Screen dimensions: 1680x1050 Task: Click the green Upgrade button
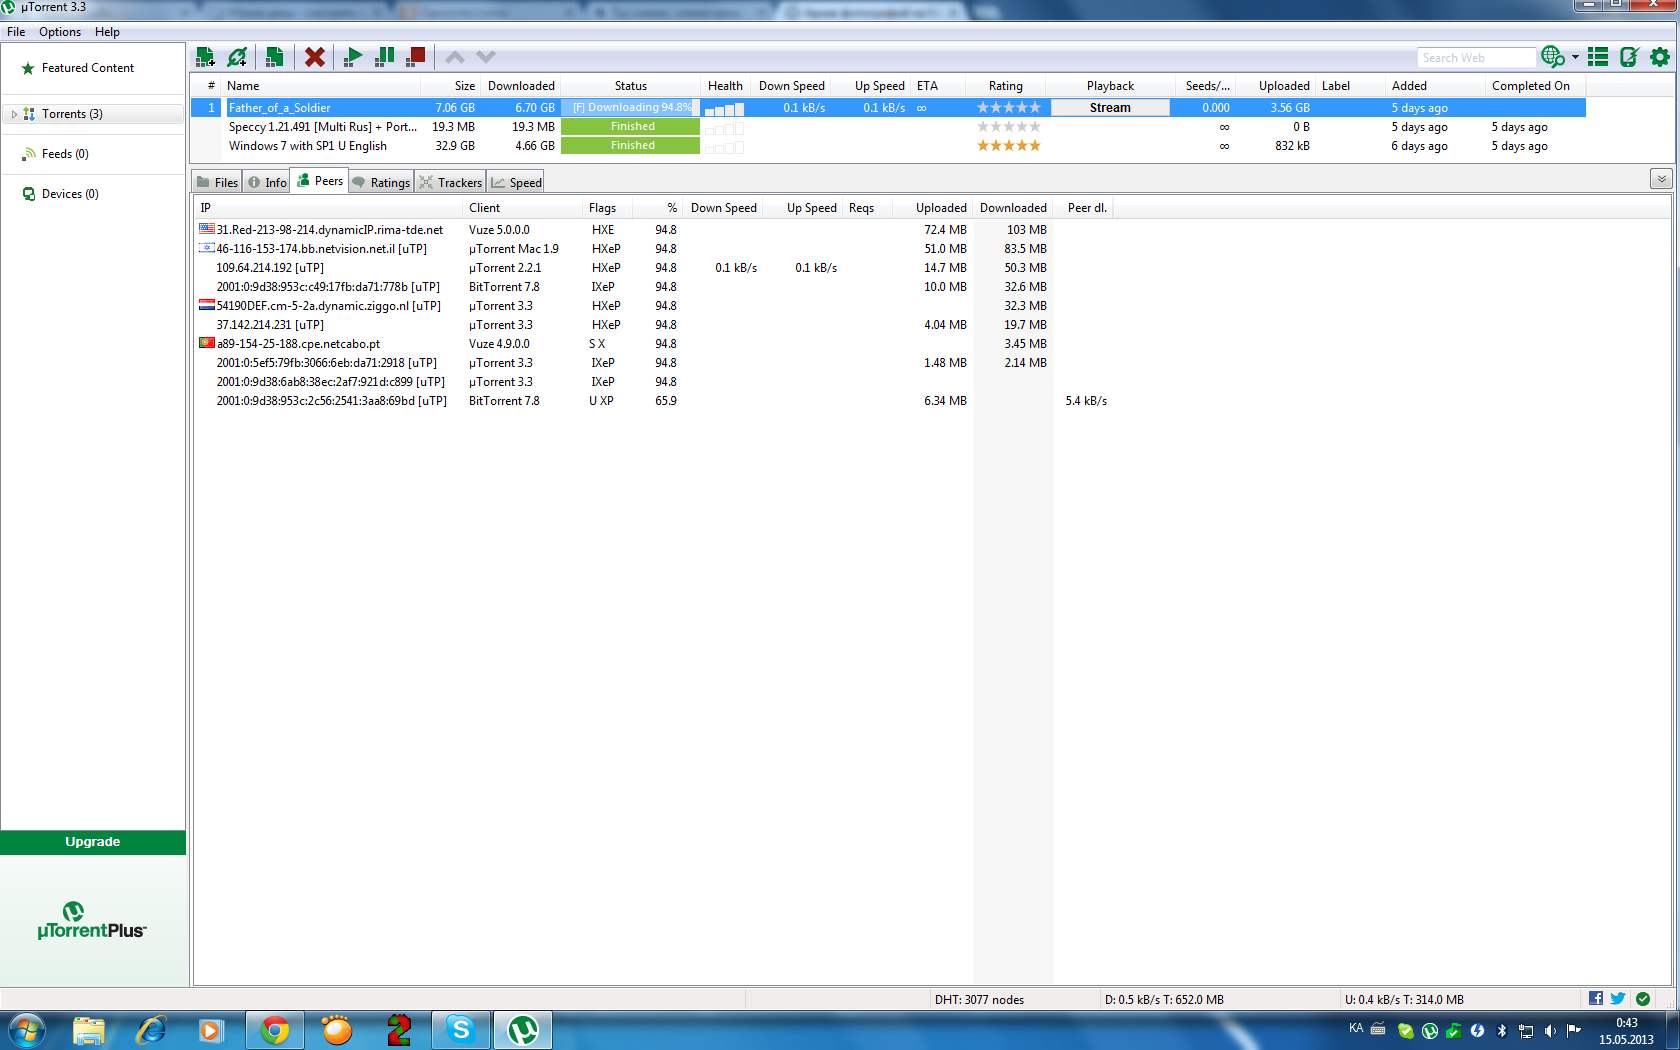pos(93,842)
